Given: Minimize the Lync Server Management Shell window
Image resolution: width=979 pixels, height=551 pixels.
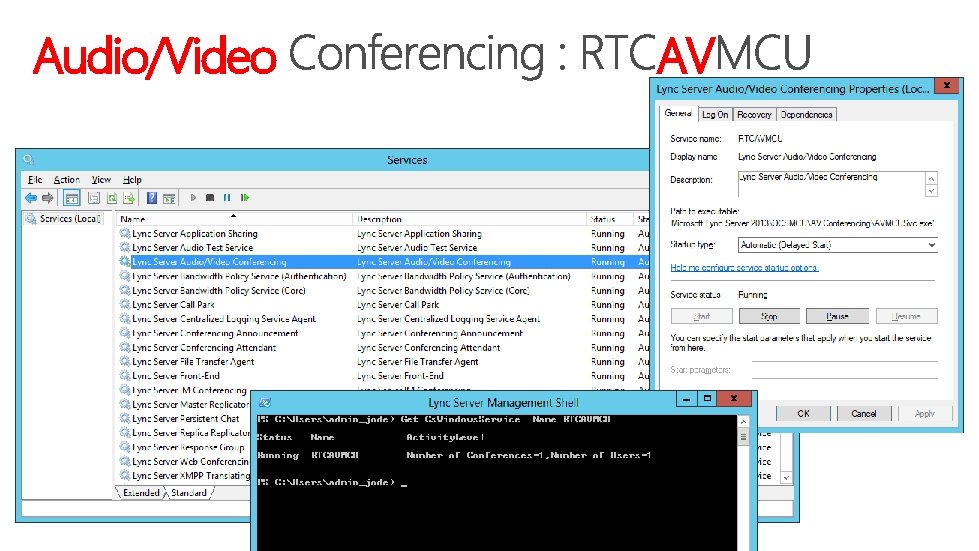Looking at the screenshot, I should point(686,398).
